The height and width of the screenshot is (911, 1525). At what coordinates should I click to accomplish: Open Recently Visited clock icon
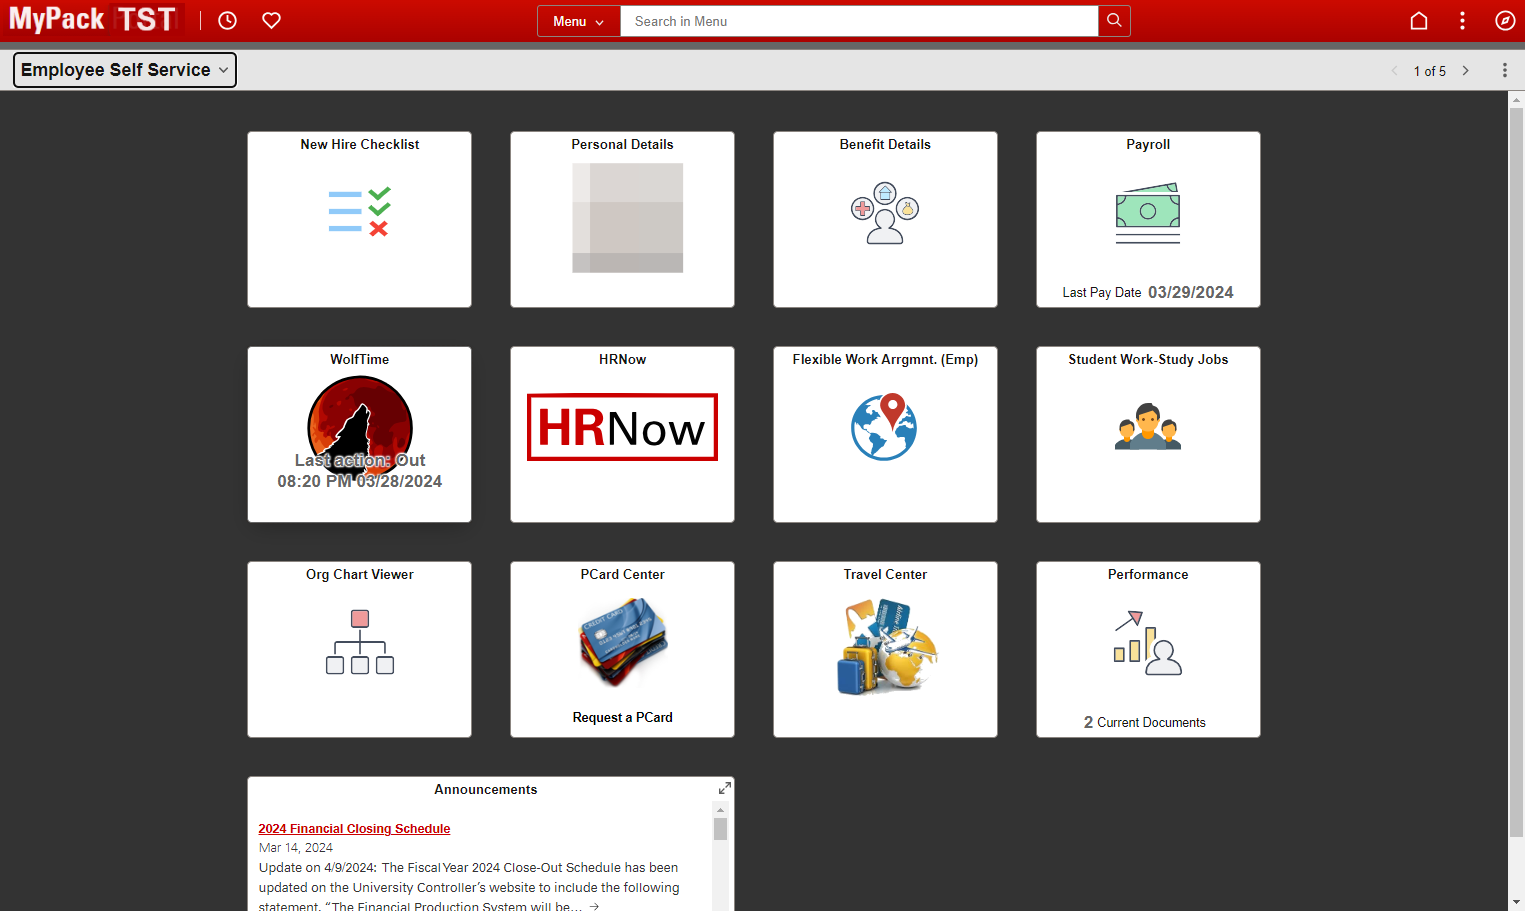(228, 20)
